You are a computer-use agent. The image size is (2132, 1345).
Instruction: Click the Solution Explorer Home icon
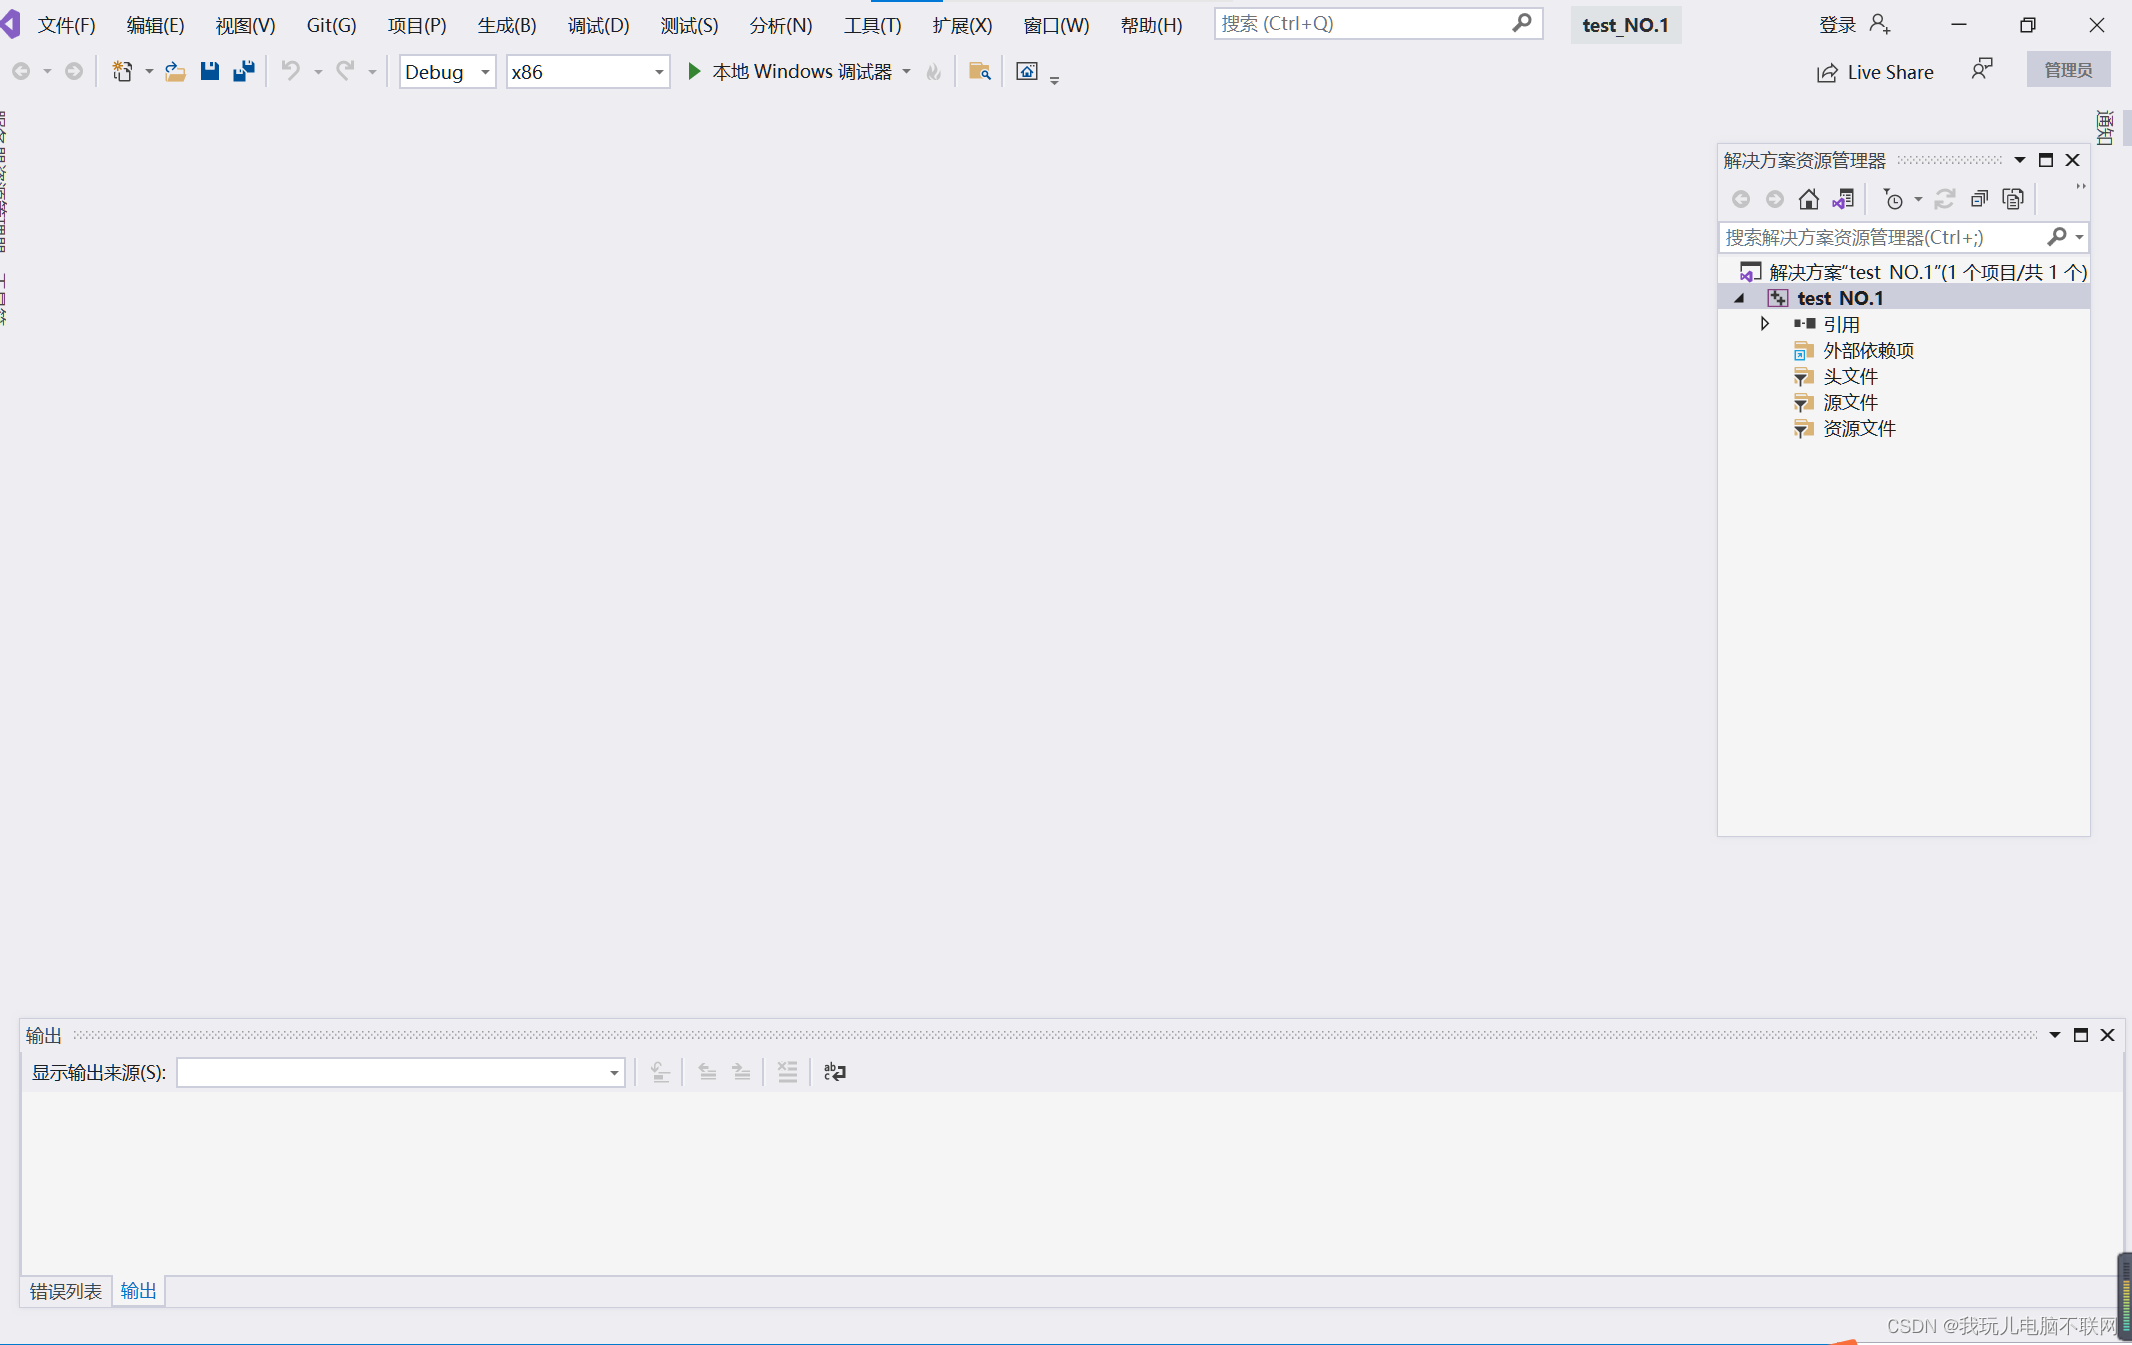[x=1808, y=199]
